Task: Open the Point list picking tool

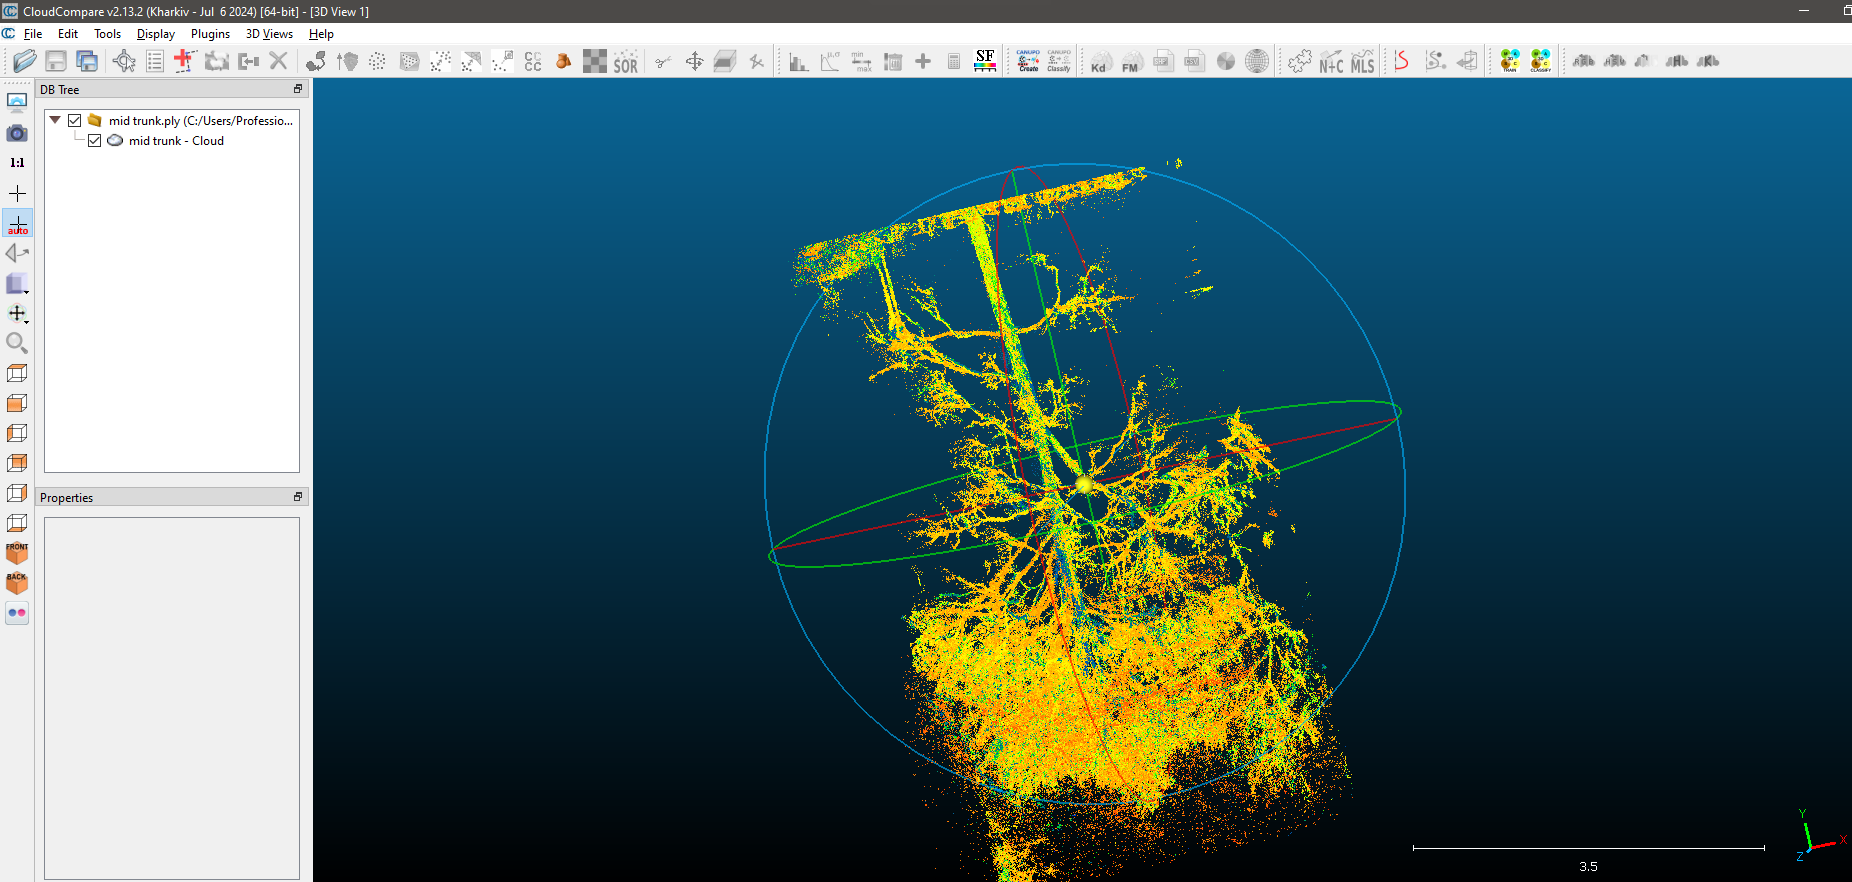Action: pos(155,61)
